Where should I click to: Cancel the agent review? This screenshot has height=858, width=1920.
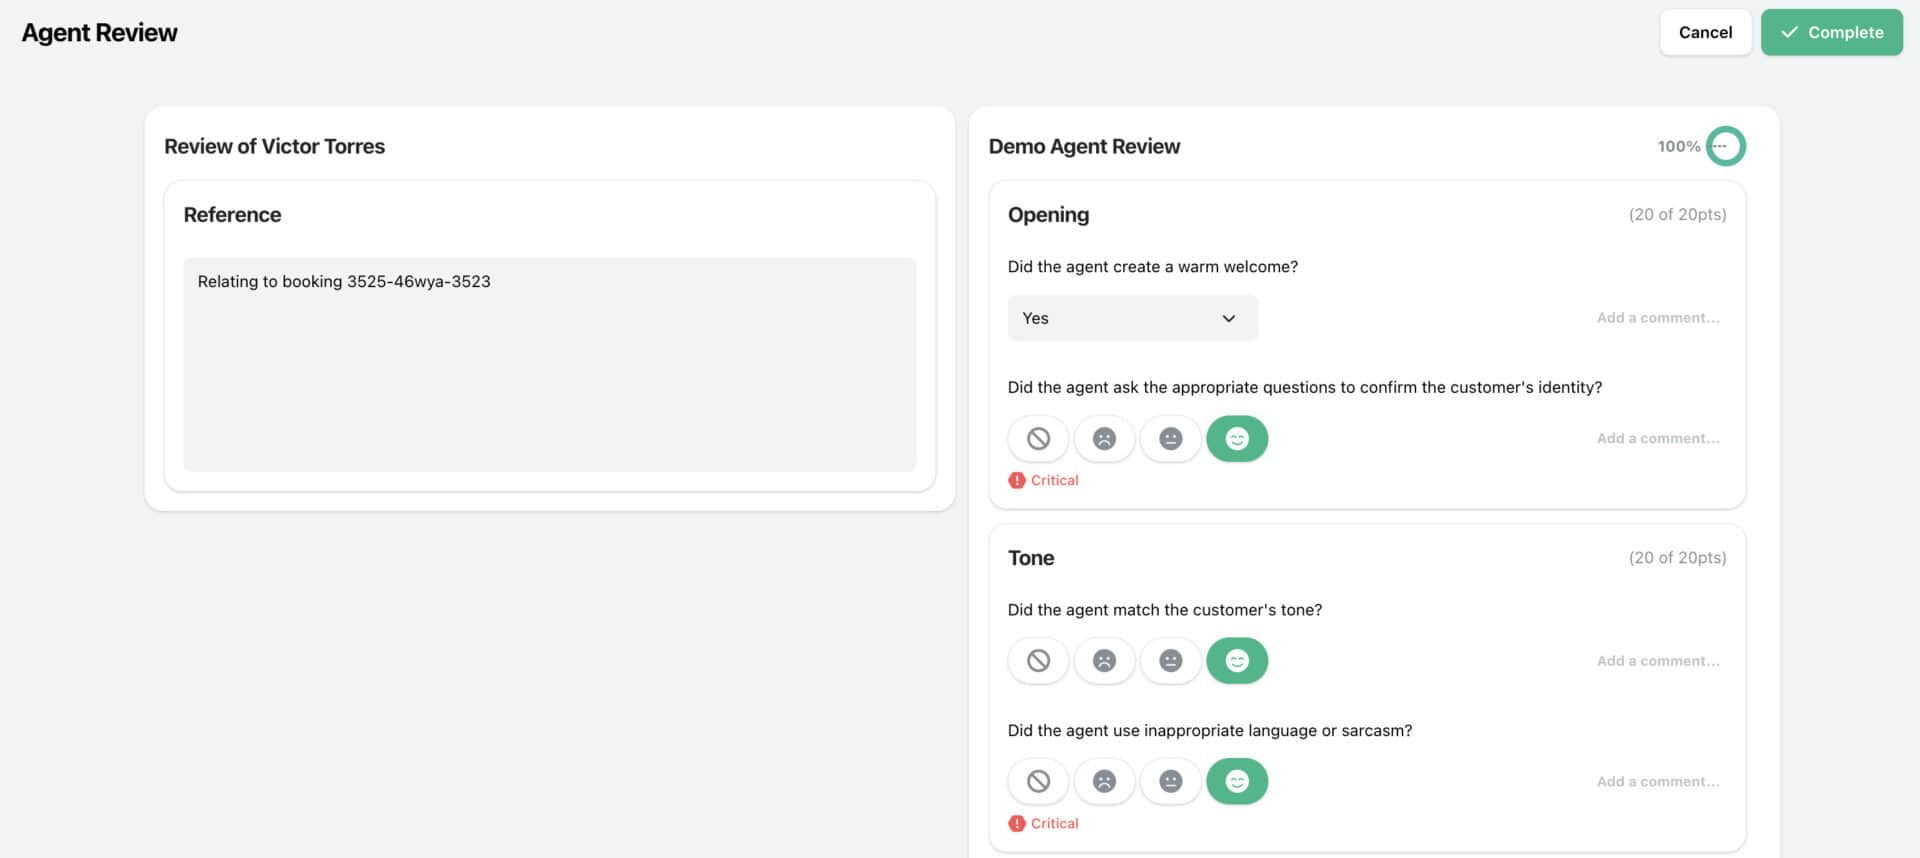coord(1705,33)
